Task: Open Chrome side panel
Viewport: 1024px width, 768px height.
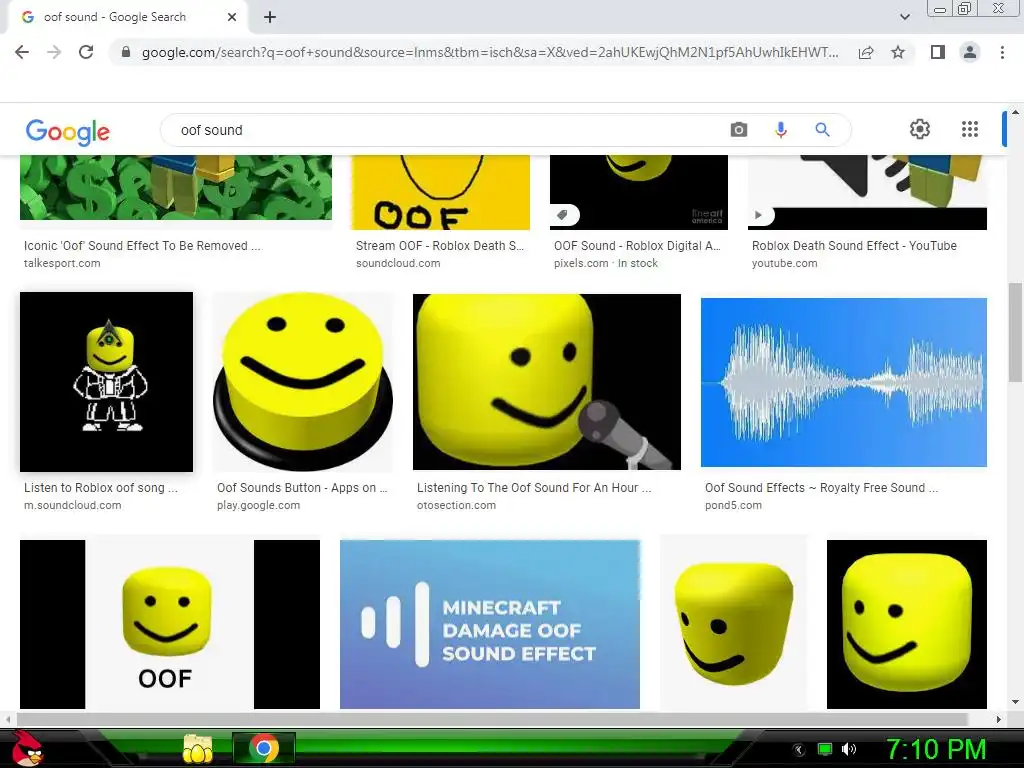Action: tap(938, 52)
